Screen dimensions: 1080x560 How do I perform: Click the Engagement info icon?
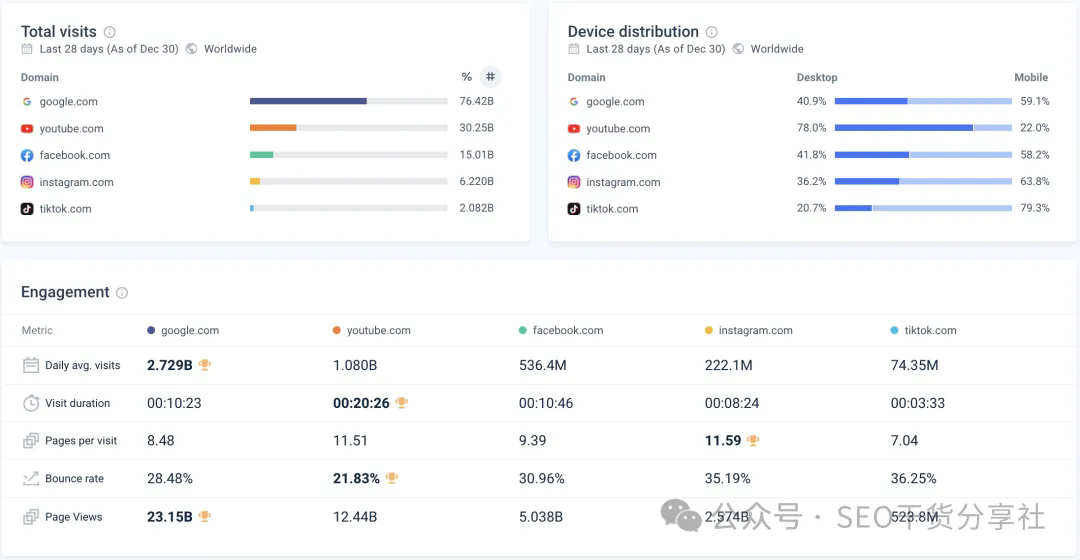[122, 293]
